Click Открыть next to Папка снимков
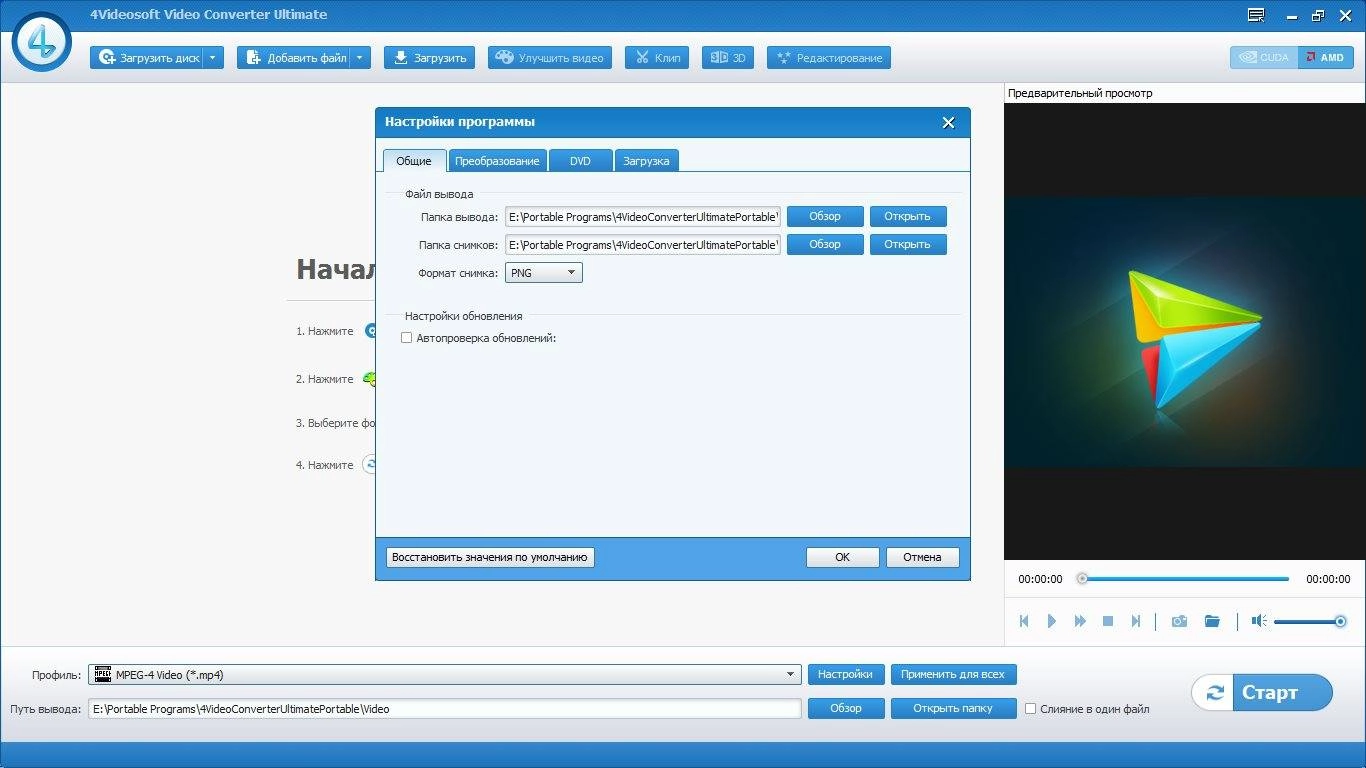This screenshot has width=1366, height=768. (x=908, y=244)
